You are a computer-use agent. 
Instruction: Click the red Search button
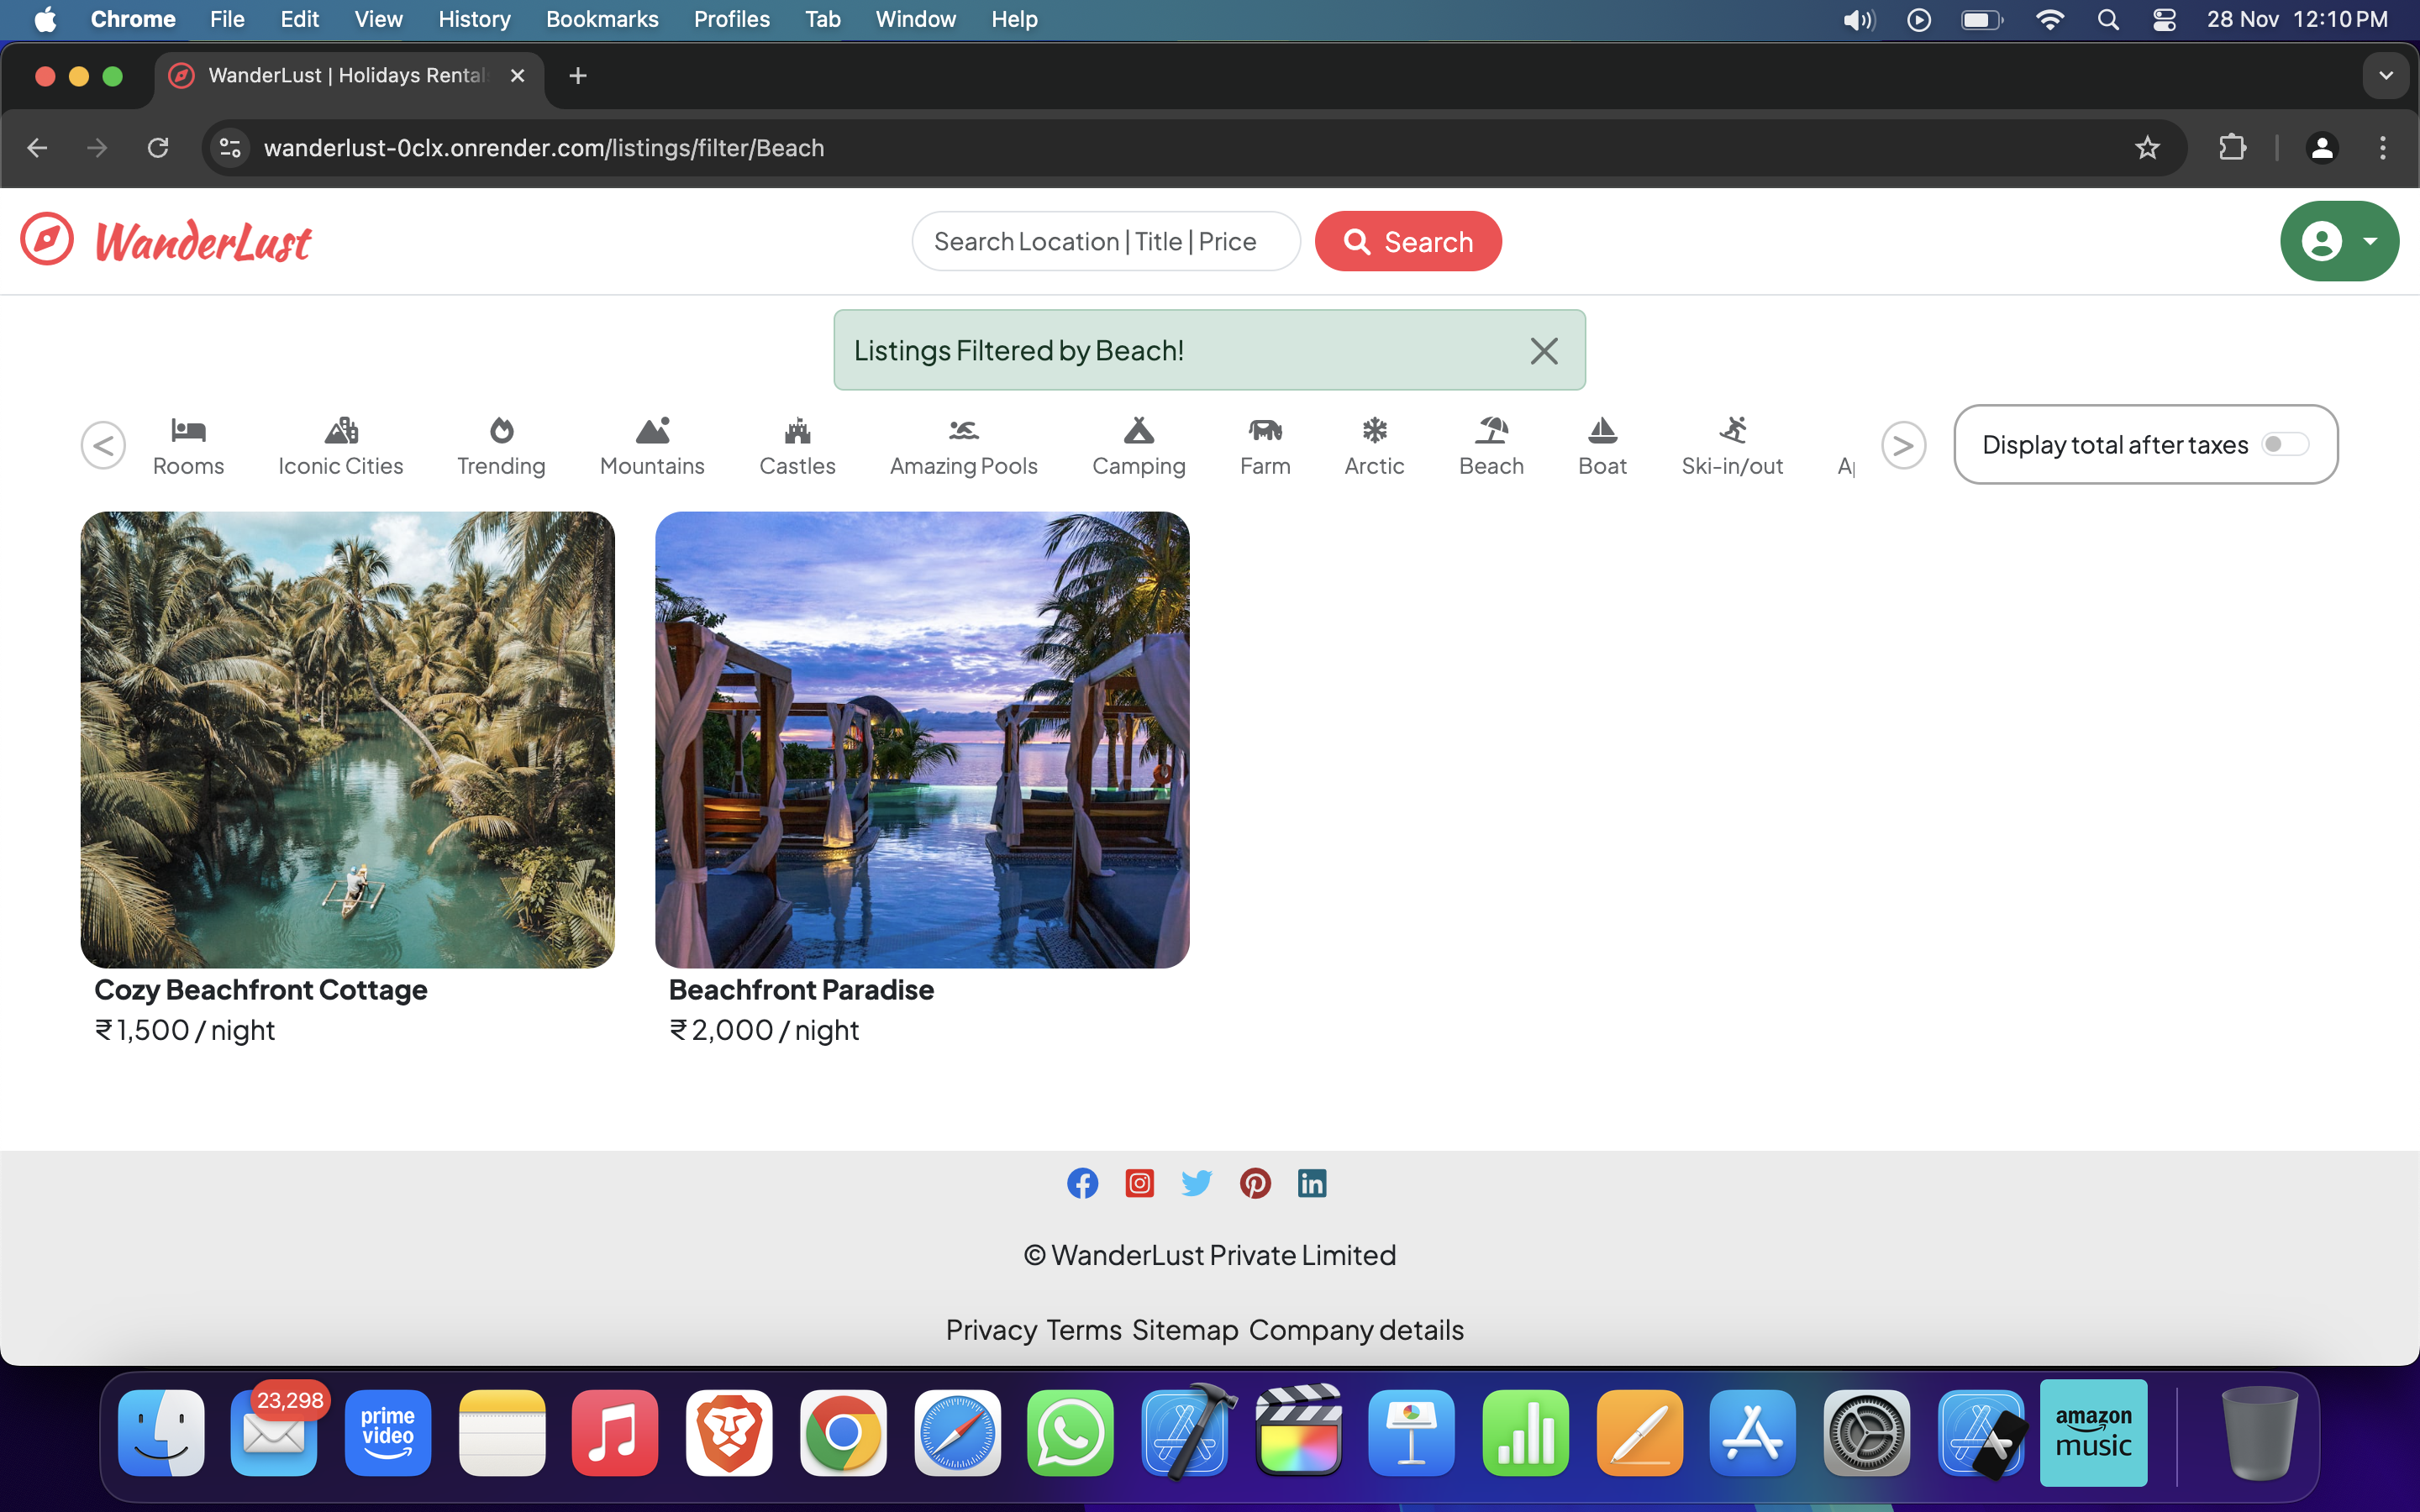tap(1408, 241)
